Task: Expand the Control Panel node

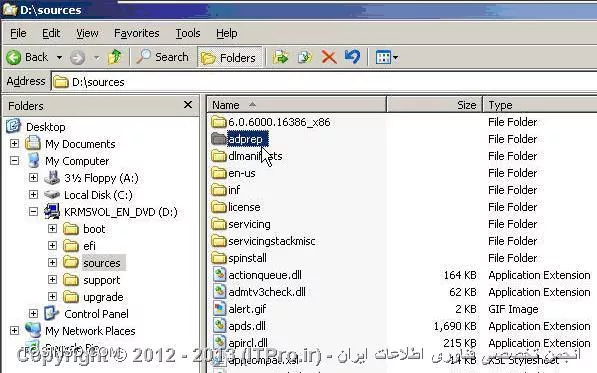Action: coord(34,313)
